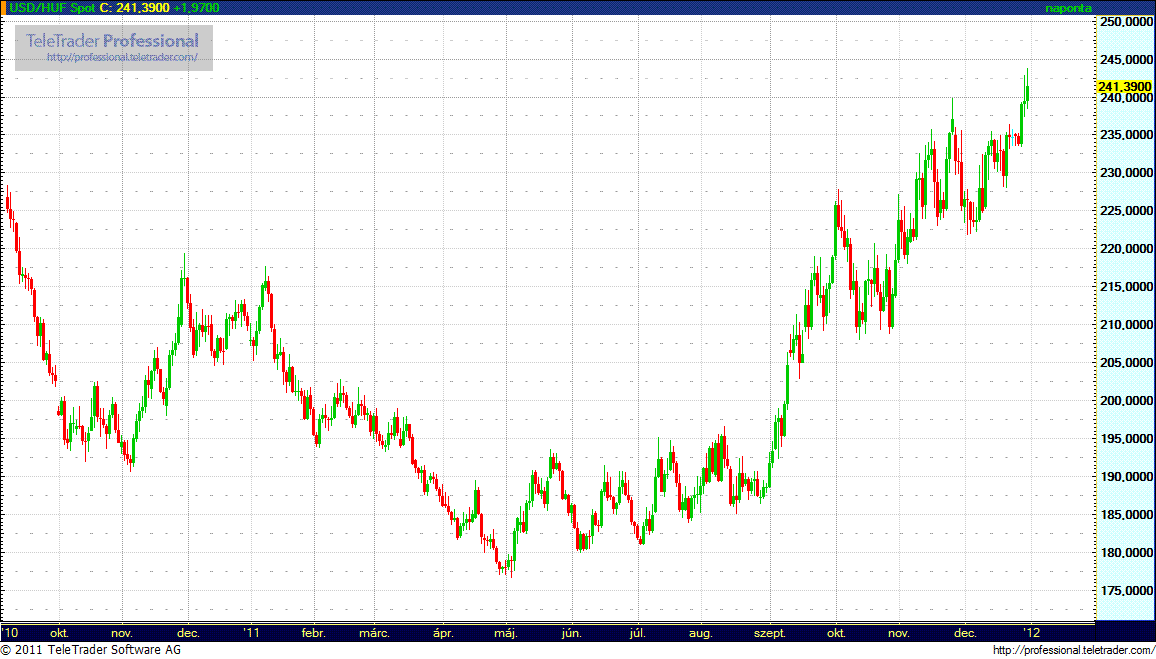Screen dimensions: 1156x659
Task: Click the 235,0000 price axis label
Action: click(1125, 135)
